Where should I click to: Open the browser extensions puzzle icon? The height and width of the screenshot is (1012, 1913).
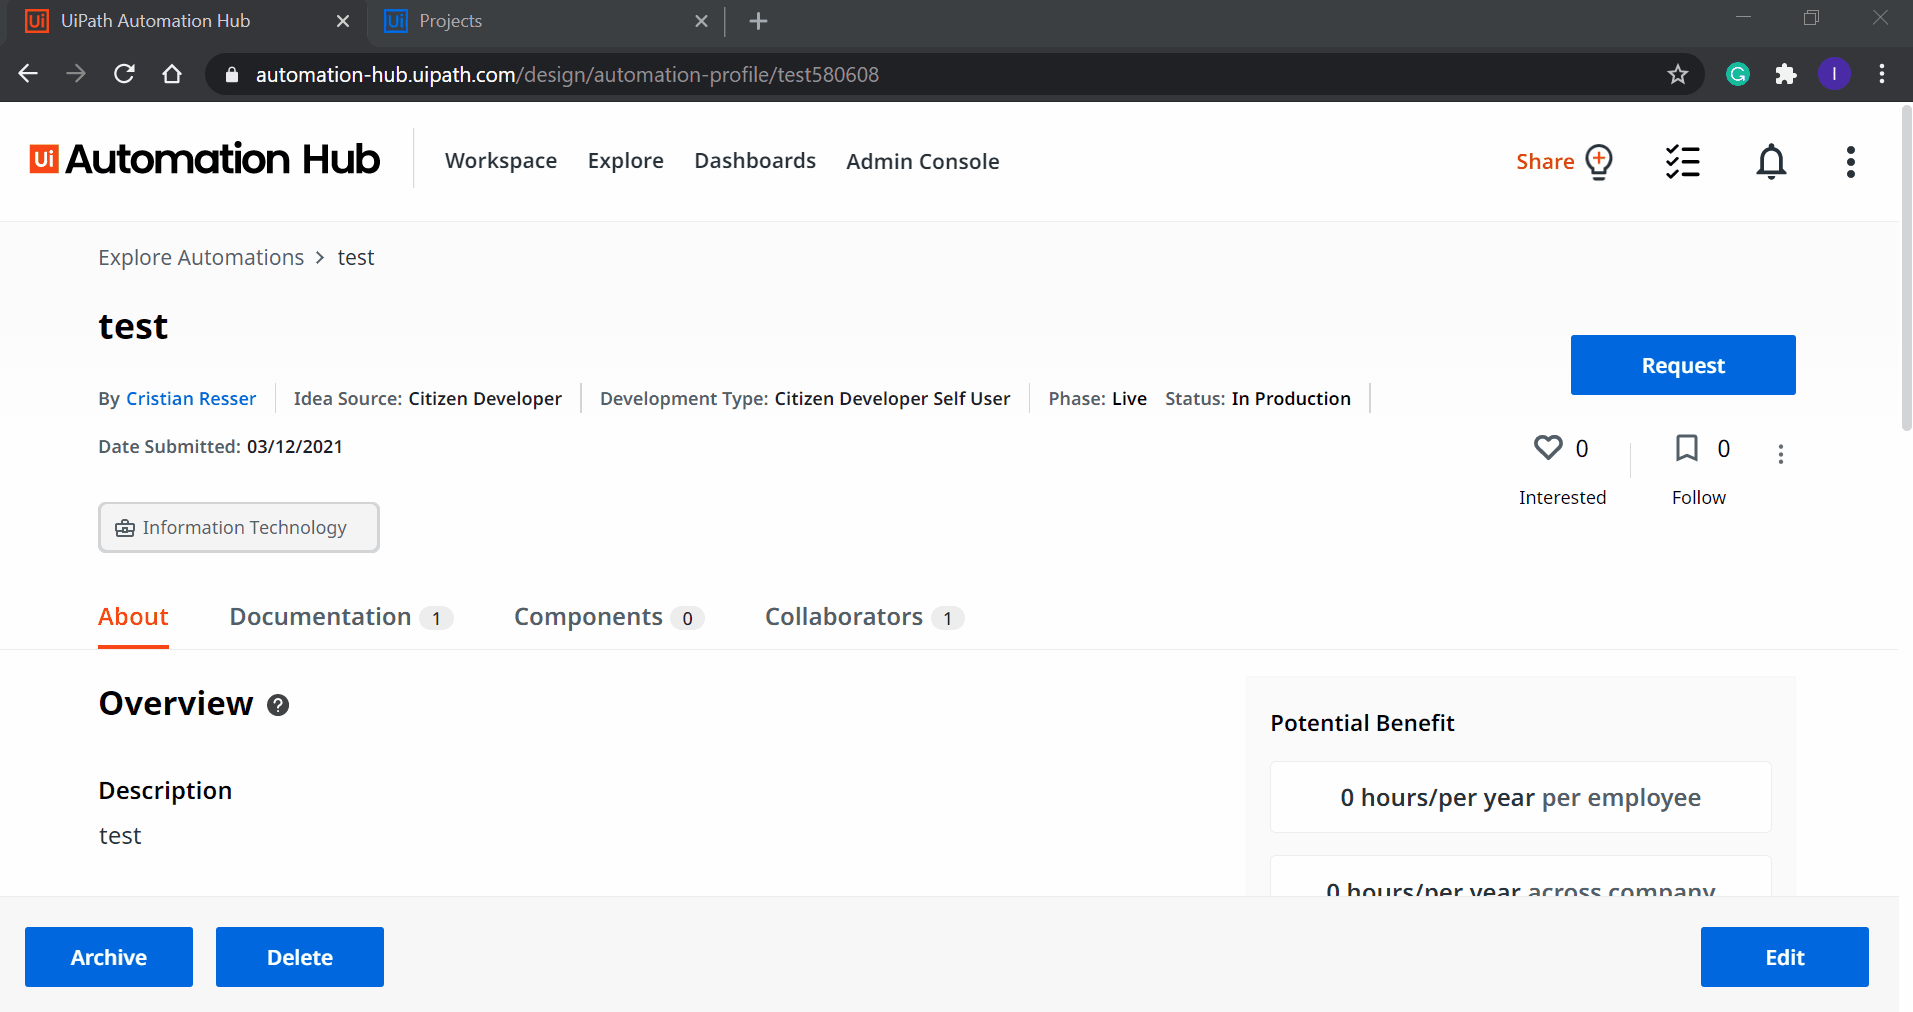click(1786, 74)
